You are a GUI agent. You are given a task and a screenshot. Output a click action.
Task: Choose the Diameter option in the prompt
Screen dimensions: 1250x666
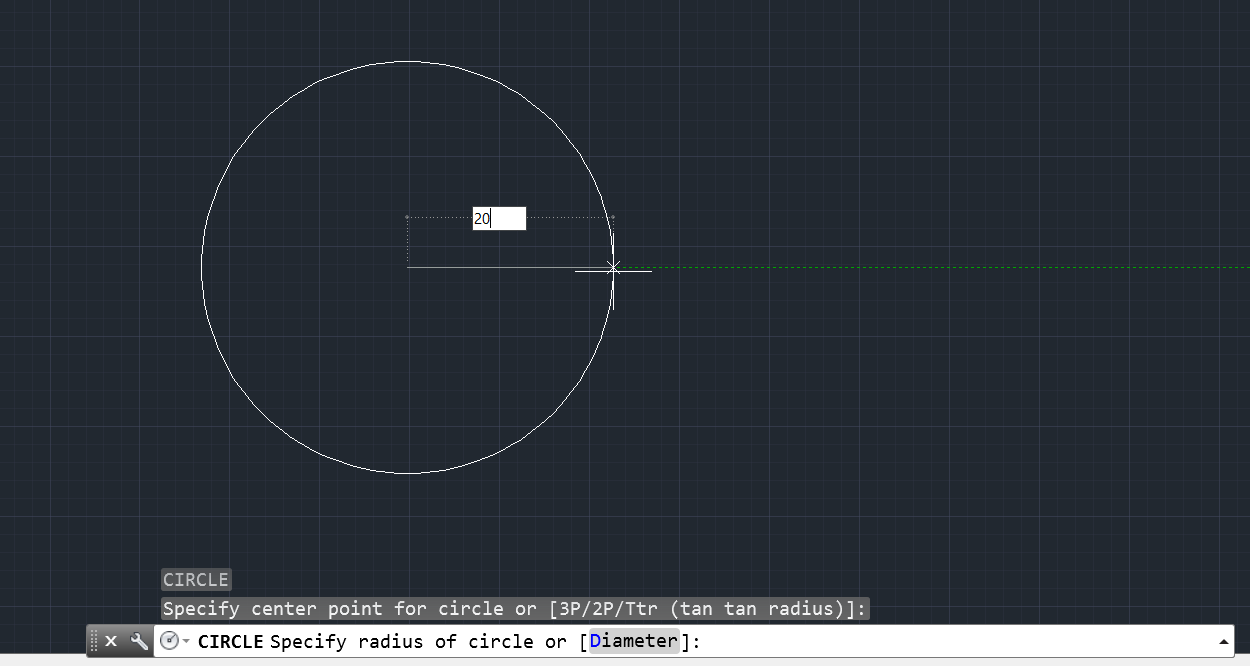(x=632, y=641)
